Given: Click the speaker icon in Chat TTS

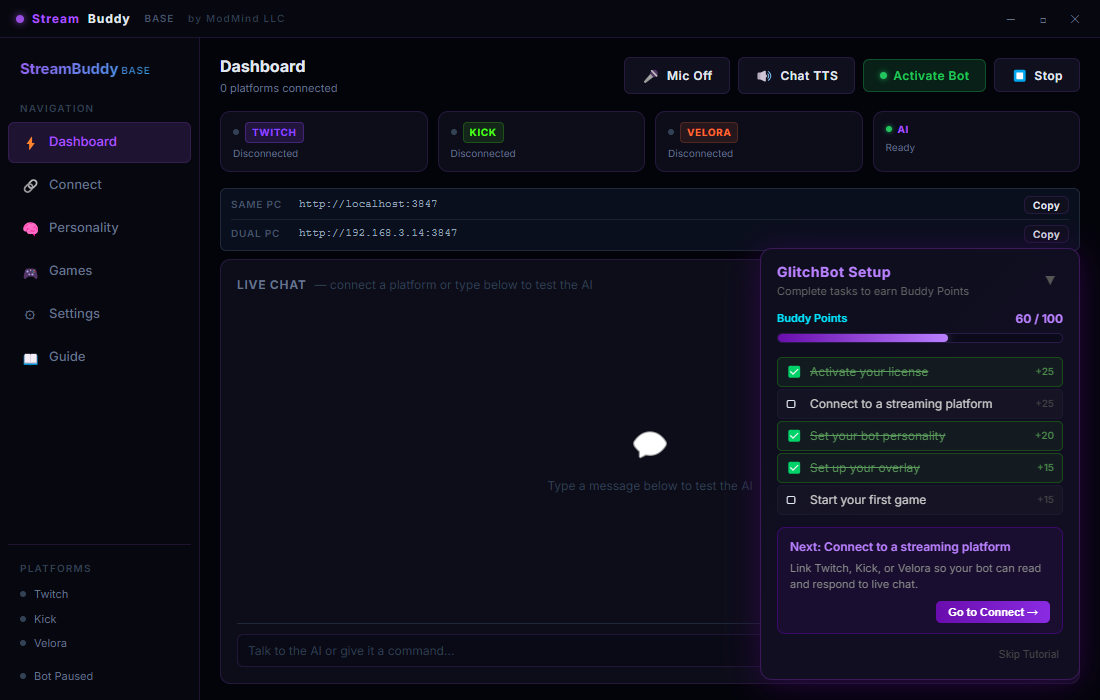Looking at the screenshot, I should click(764, 76).
